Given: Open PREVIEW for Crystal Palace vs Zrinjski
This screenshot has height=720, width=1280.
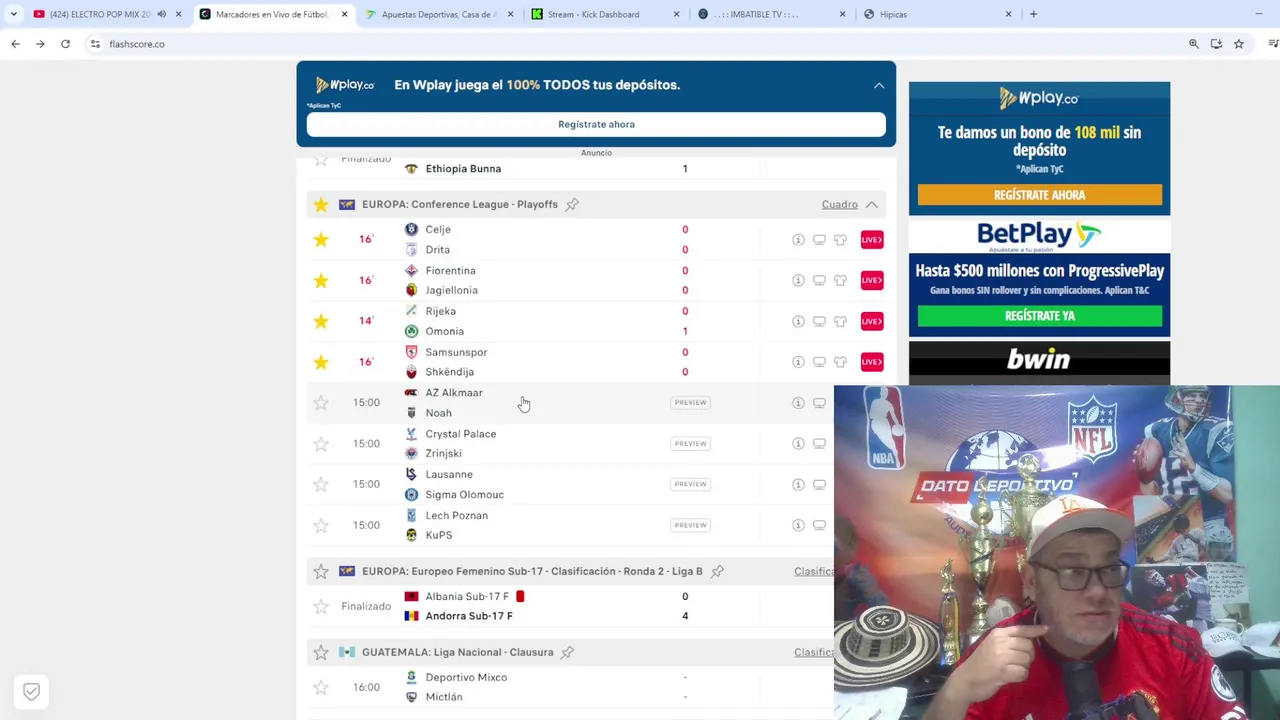Looking at the screenshot, I should tap(690, 444).
